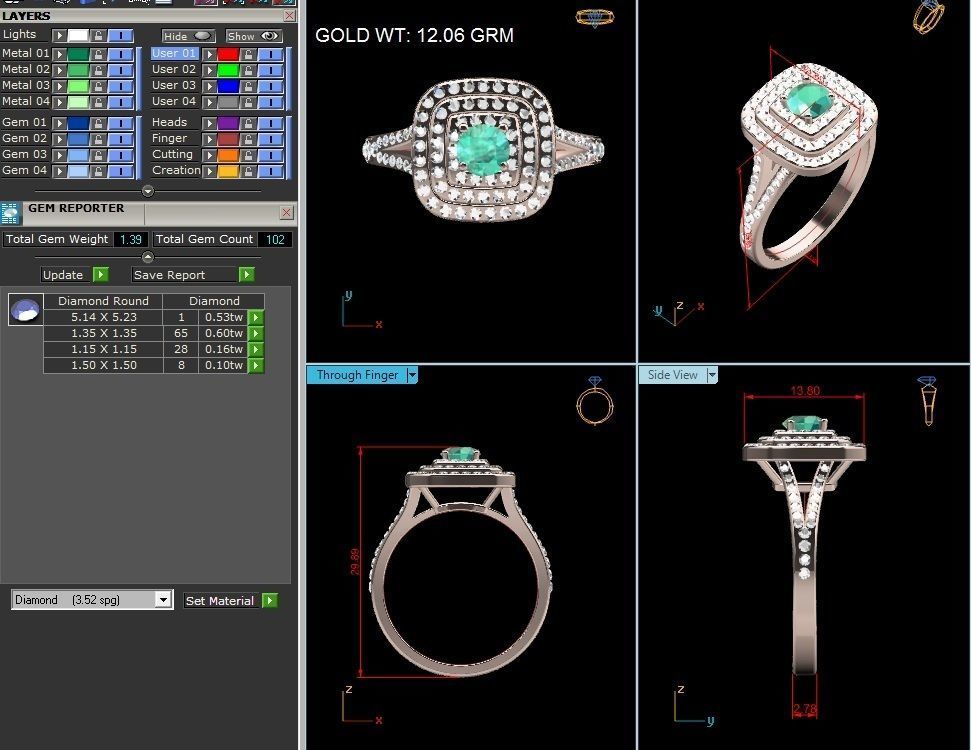Lock the Lights layer

98,35
